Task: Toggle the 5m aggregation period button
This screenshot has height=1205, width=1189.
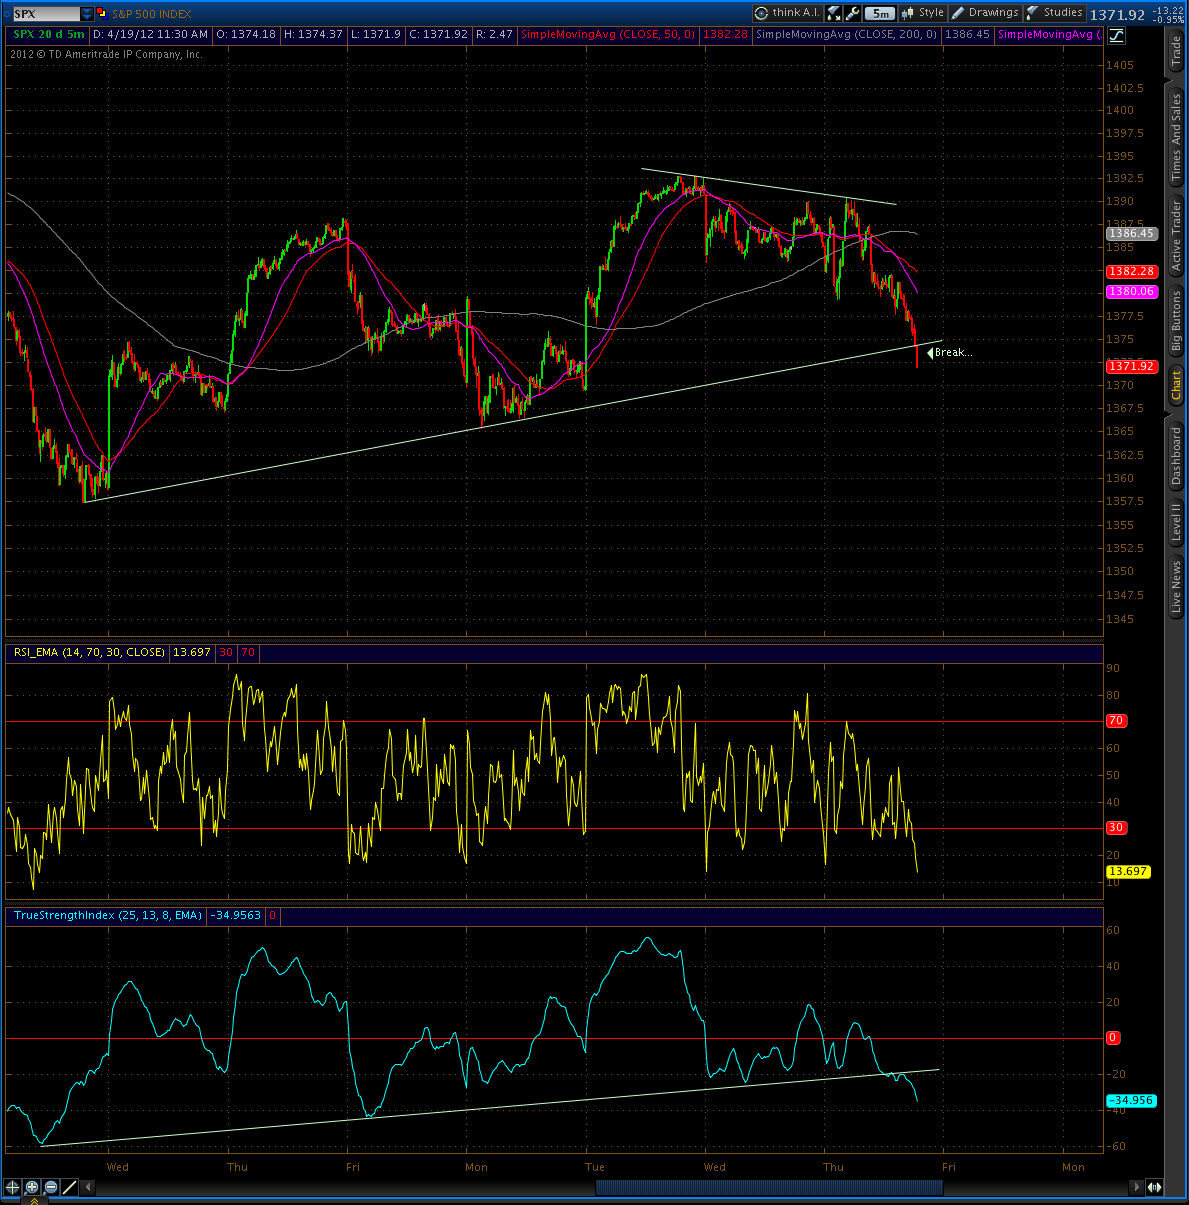Action: (x=880, y=13)
